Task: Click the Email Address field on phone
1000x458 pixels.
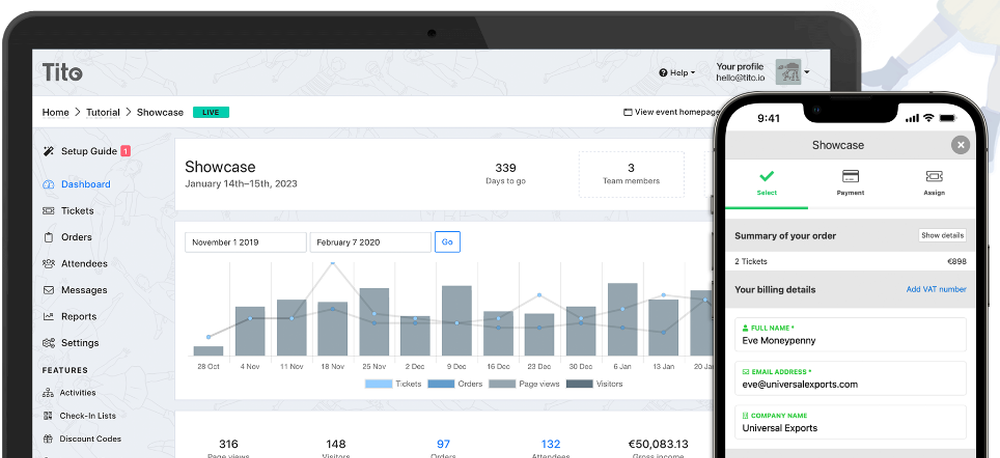Action: (x=850, y=378)
